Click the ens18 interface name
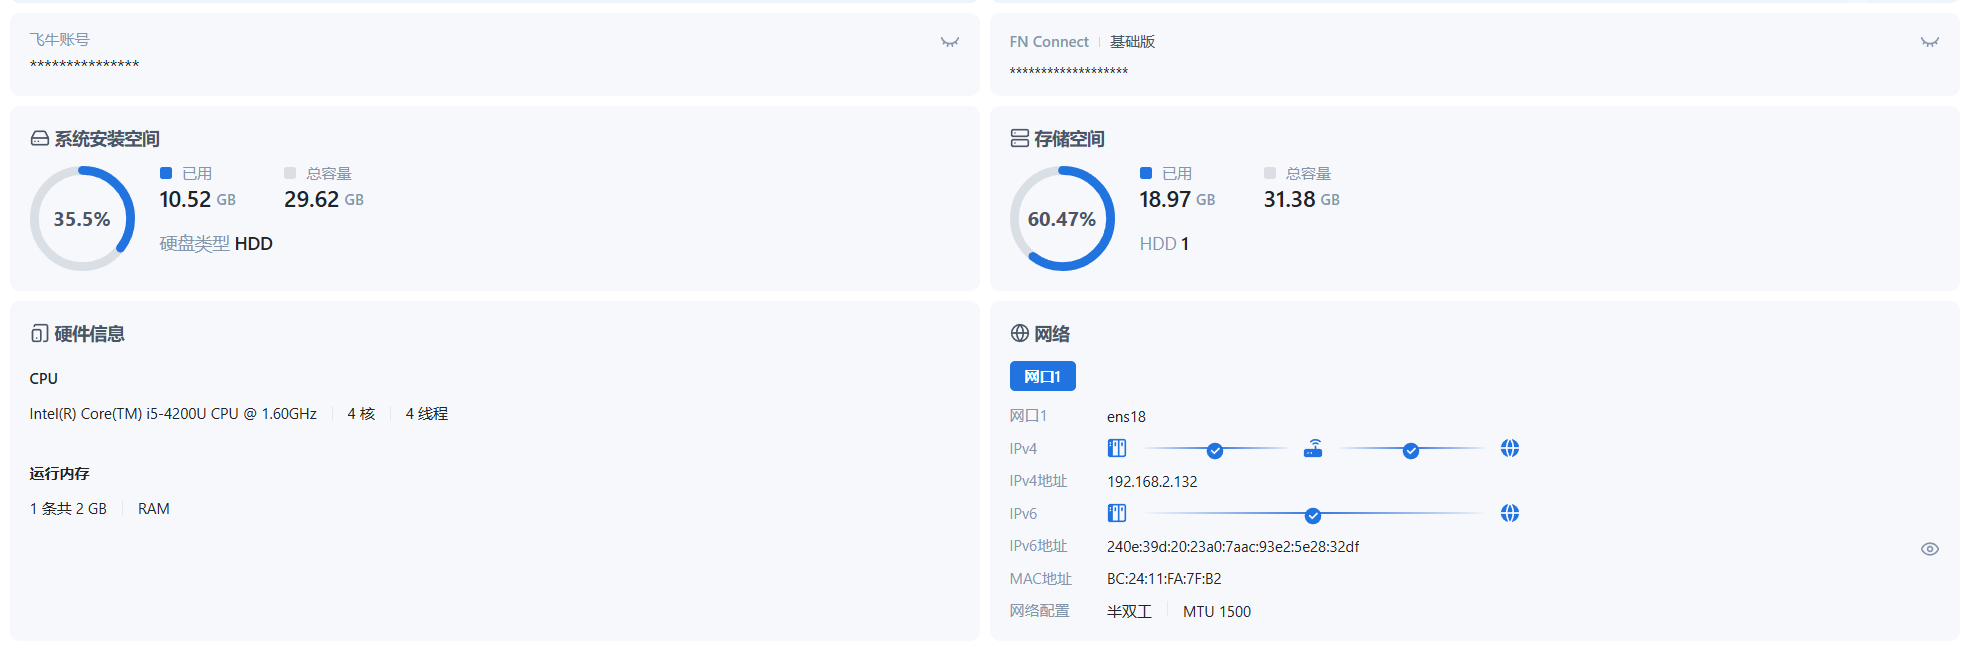This screenshot has height=648, width=1961. click(1126, 417)
